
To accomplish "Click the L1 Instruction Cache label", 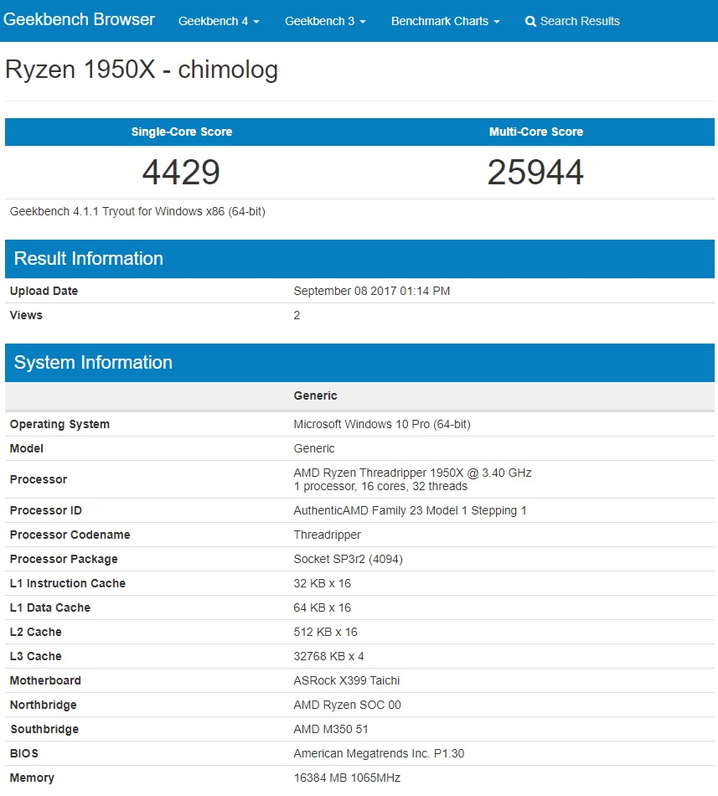I will [x=68, y=584].
